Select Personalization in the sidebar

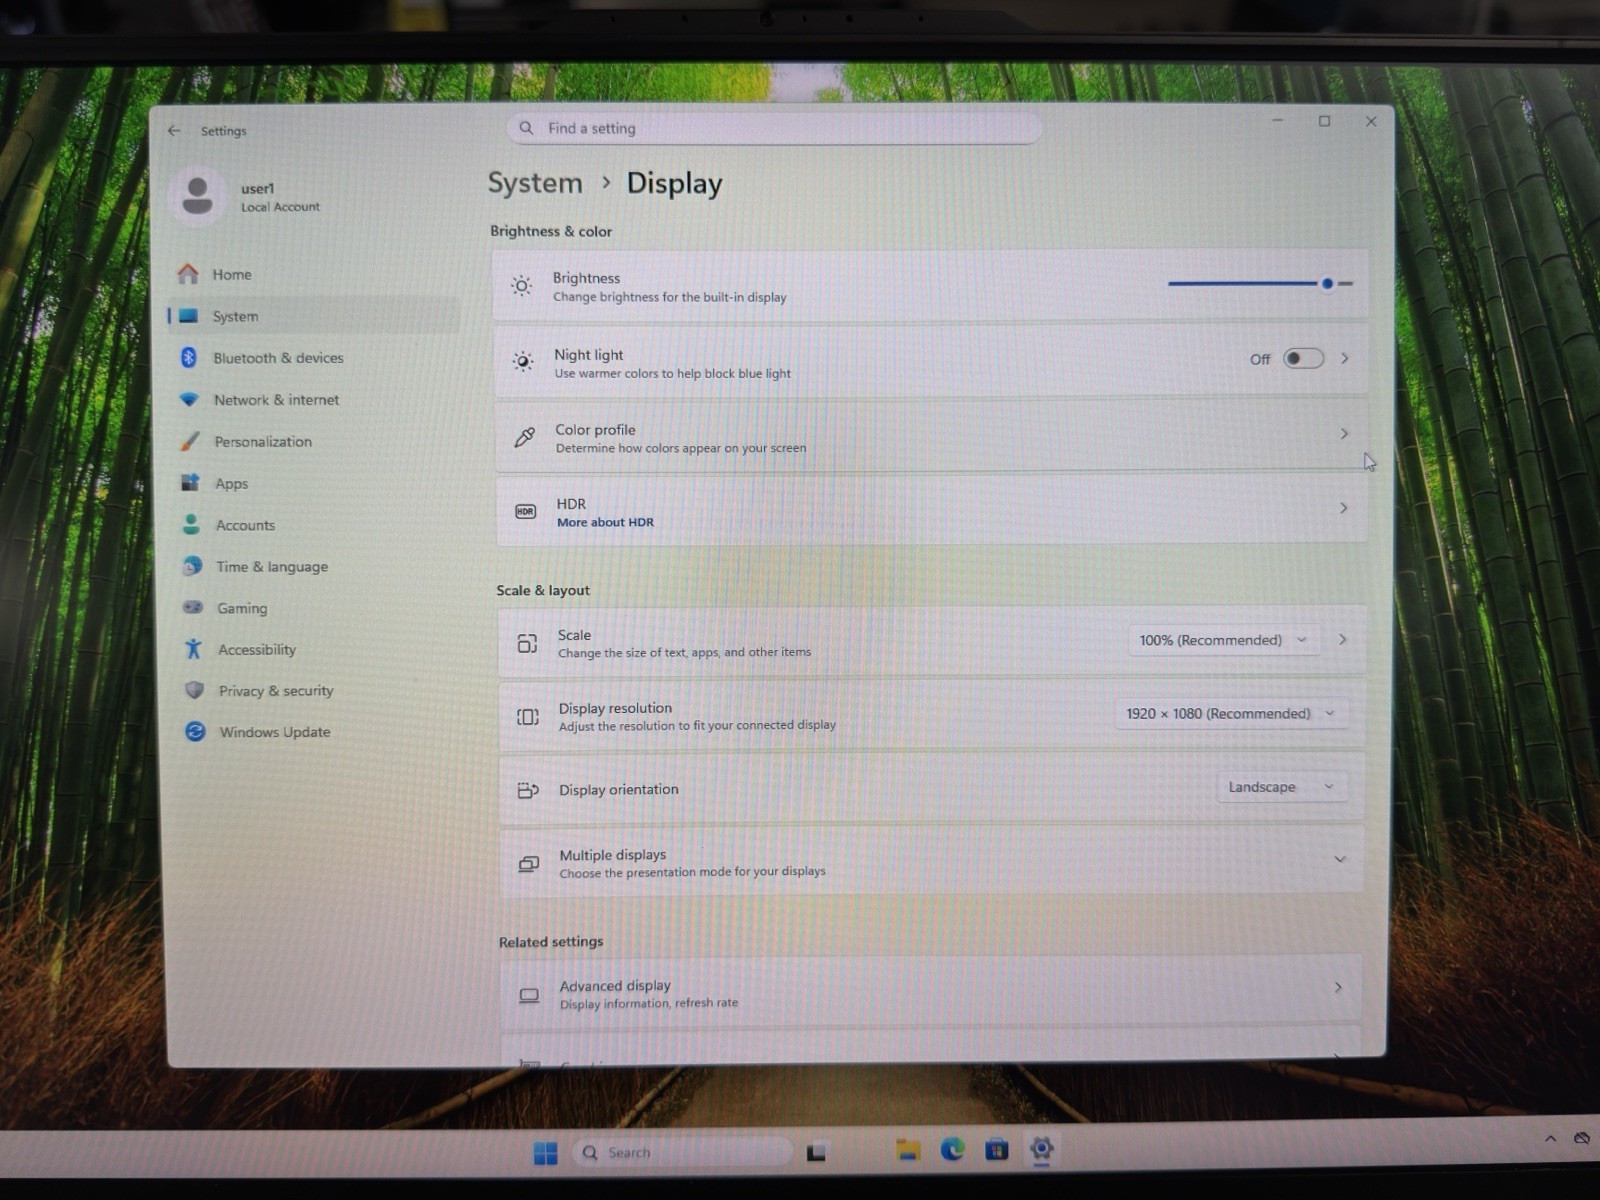coord(317,441)
